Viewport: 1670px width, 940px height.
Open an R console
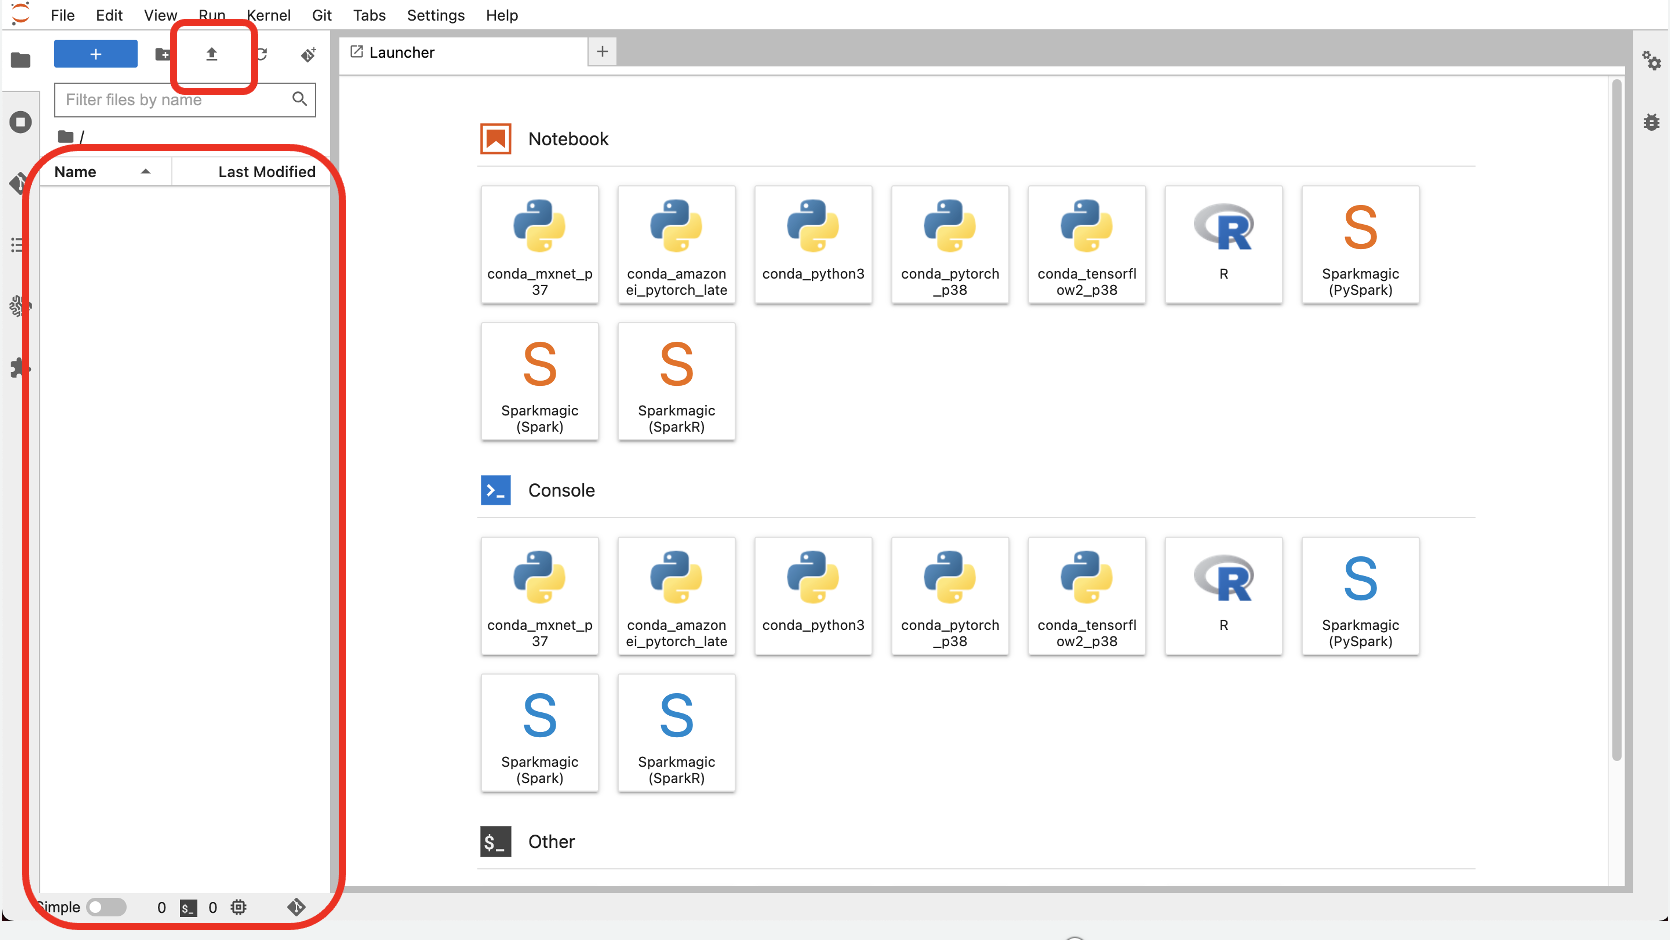(1224, 596)
